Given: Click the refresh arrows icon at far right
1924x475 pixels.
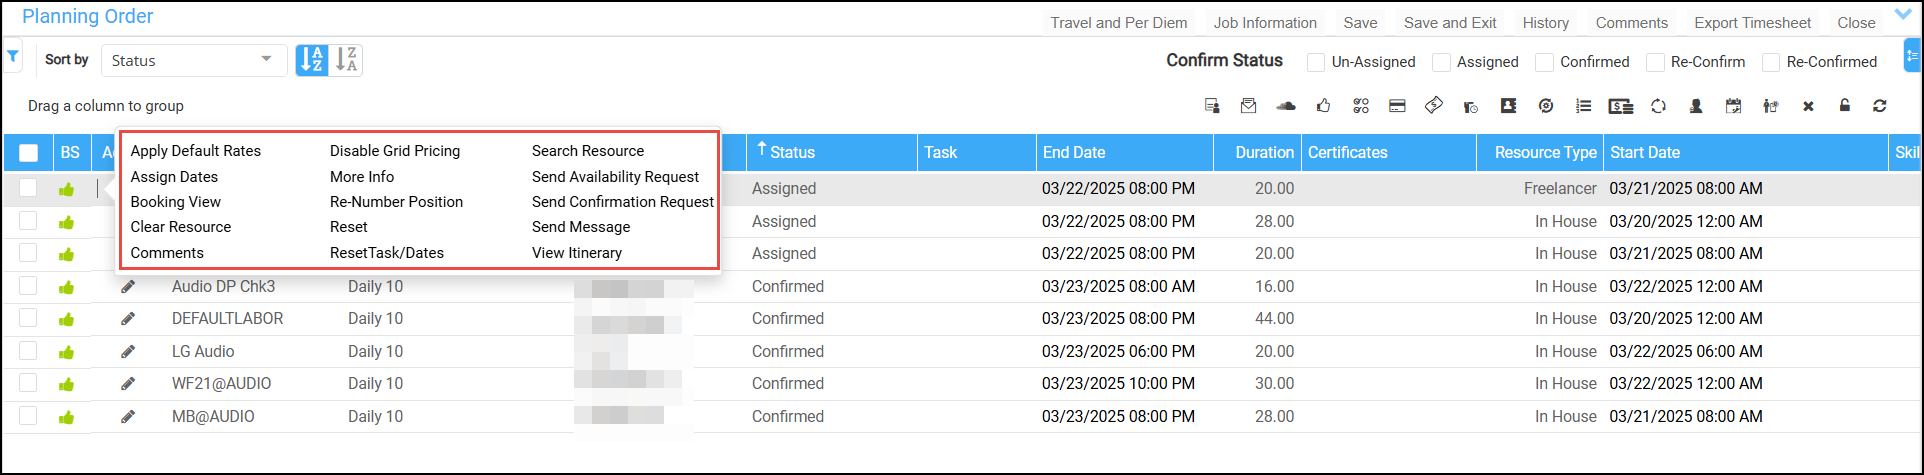Looking at the screenshot, I should point(1880,106).
